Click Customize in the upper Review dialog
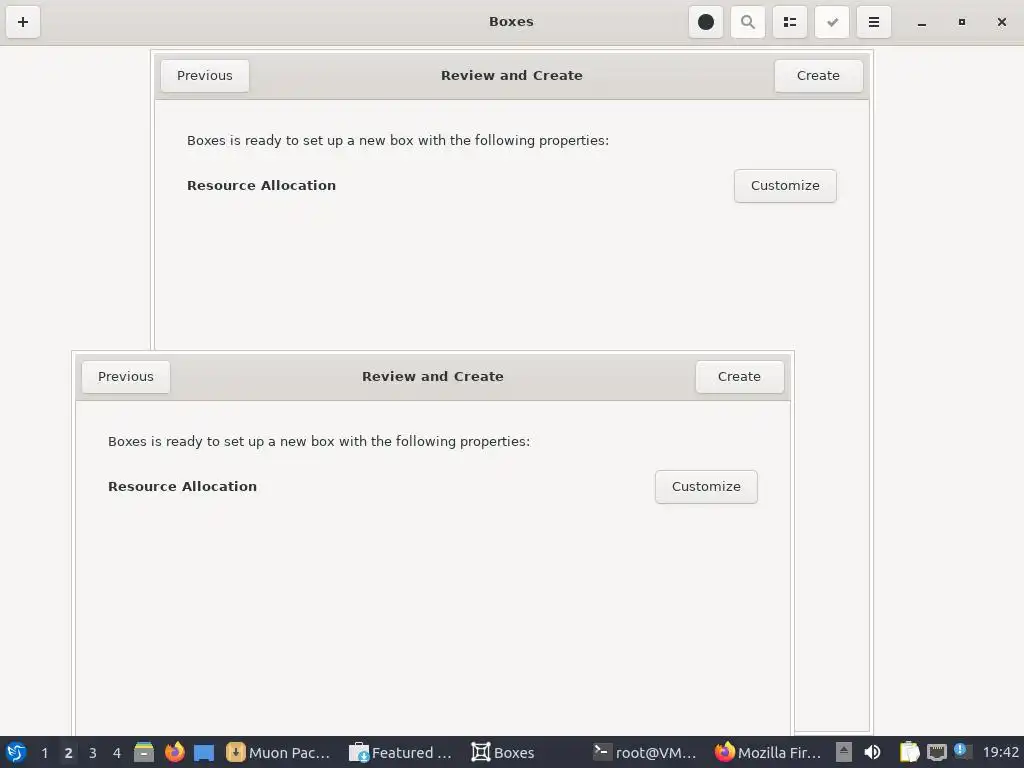The height and width of the screenshot is (768, 1024). [785, 186]
